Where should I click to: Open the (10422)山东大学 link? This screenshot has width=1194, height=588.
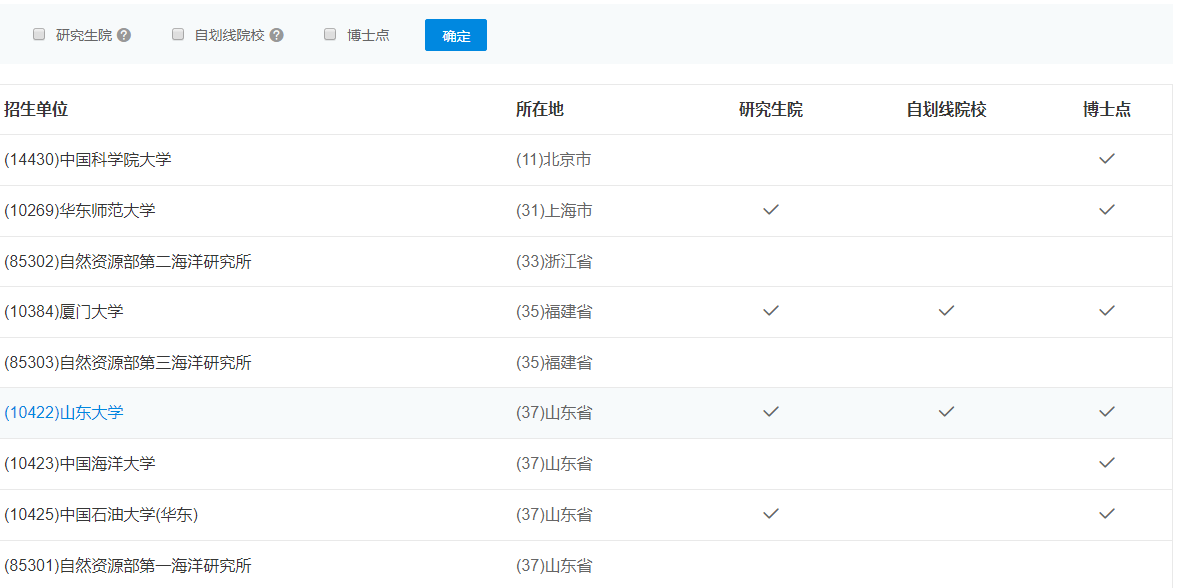(65, 412)
